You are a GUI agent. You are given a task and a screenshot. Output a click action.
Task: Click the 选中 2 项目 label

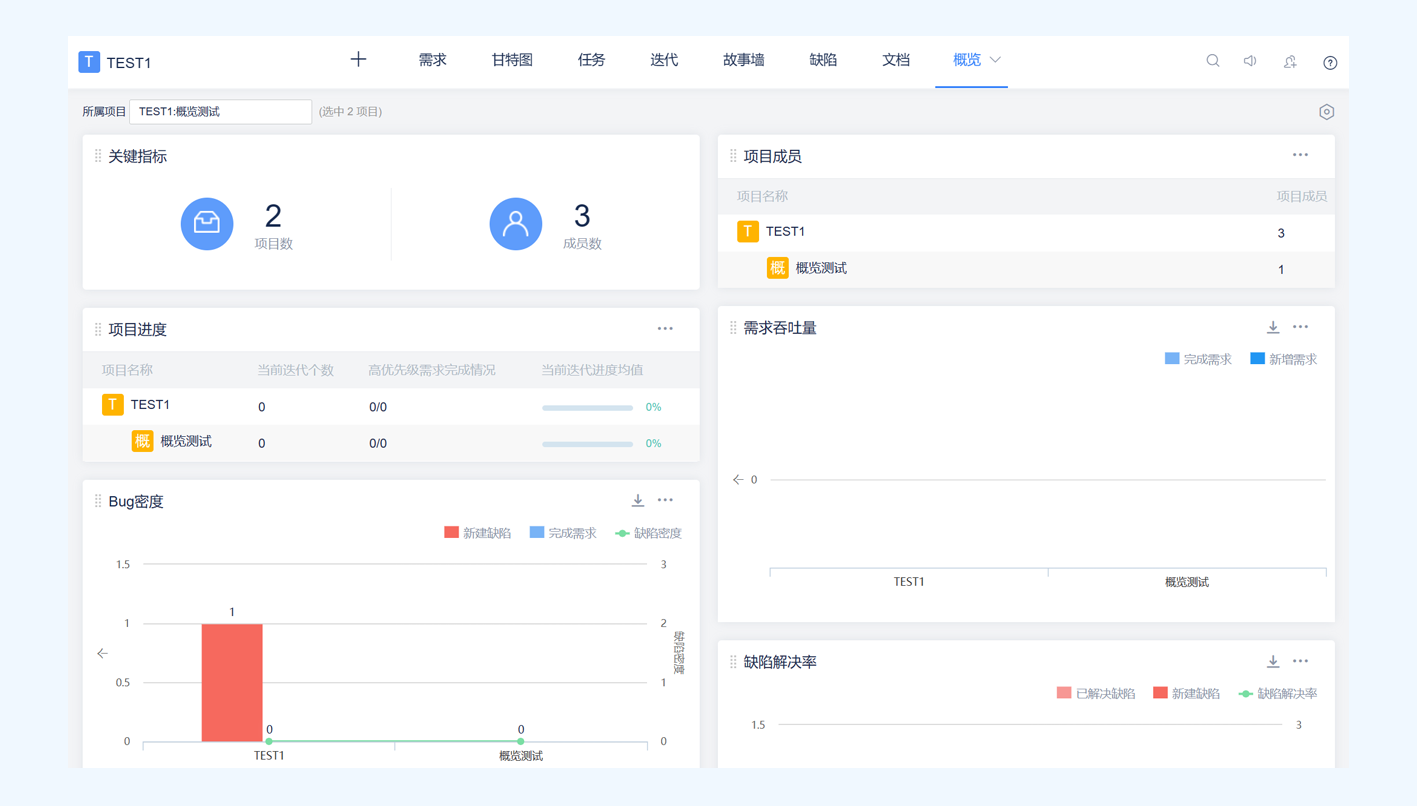point(350,112)
